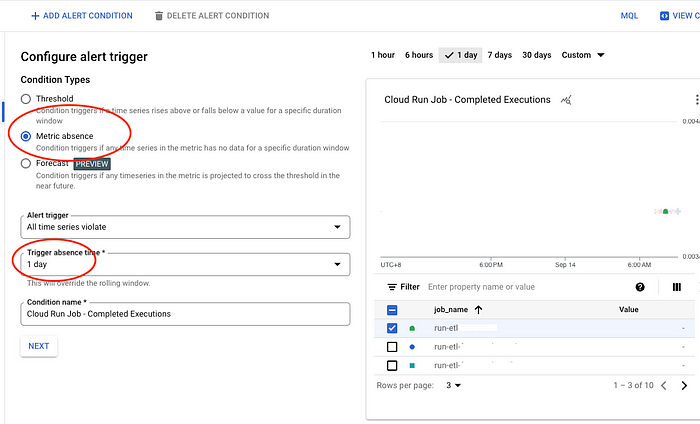Viewport: 700px width, 424px height.
Task: Click the Value column header
Action: coord(629,310)
